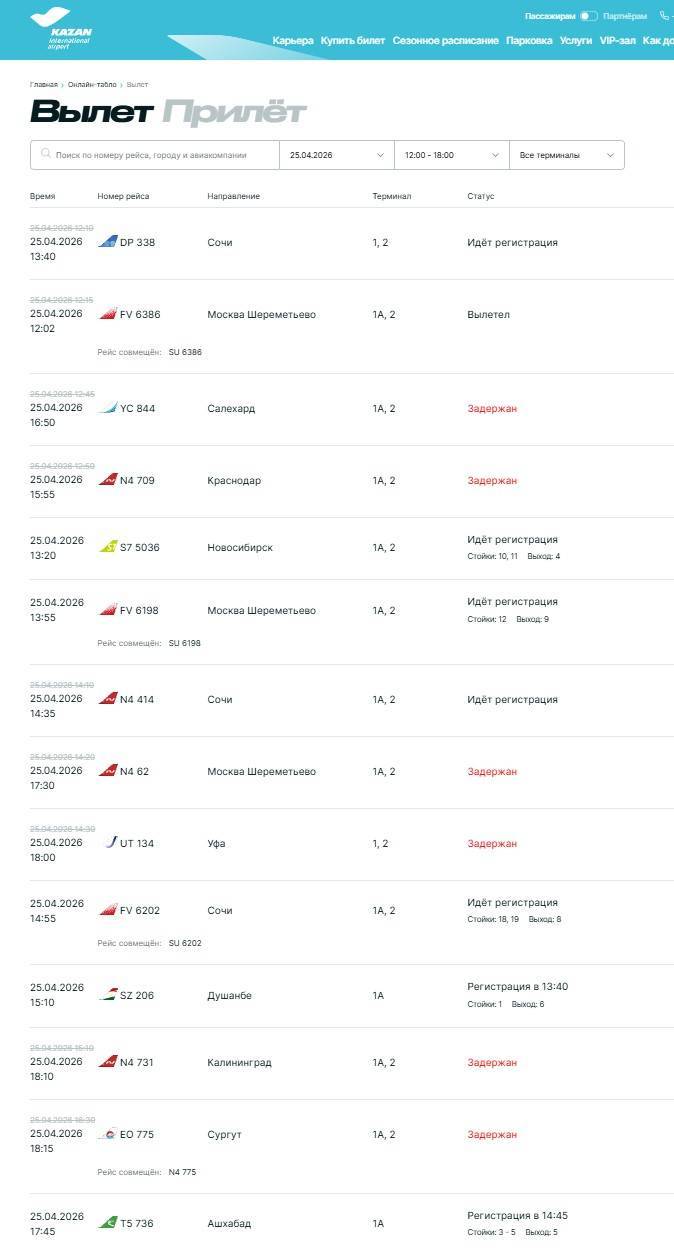Click the airline icon for flight UT 134
The image size is (674, 1253).
tap(109, 843)
